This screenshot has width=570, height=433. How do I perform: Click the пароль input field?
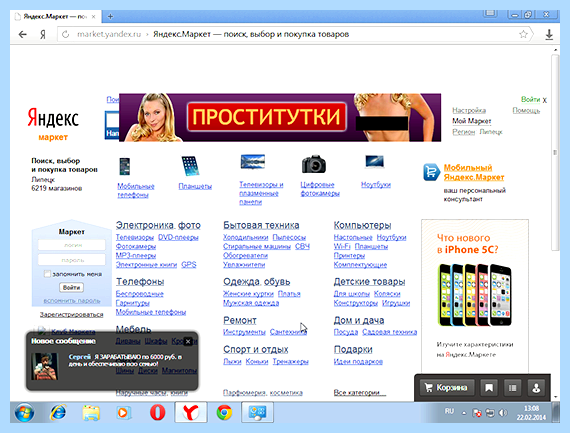[72, 260]
